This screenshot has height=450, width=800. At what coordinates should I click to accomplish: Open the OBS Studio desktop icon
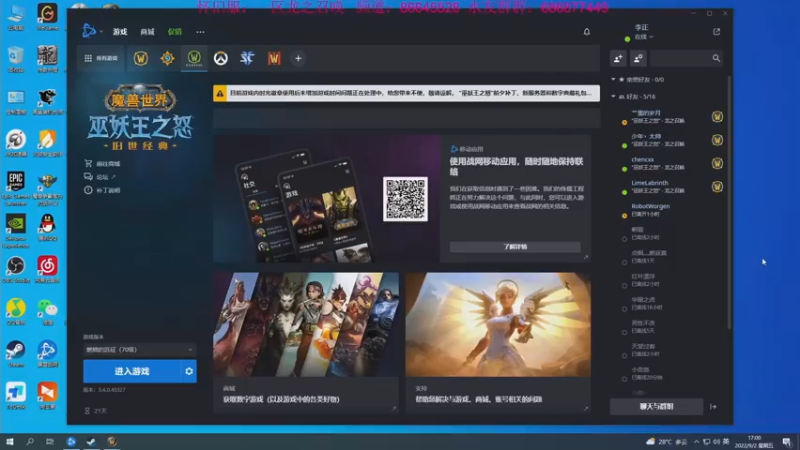16,270
